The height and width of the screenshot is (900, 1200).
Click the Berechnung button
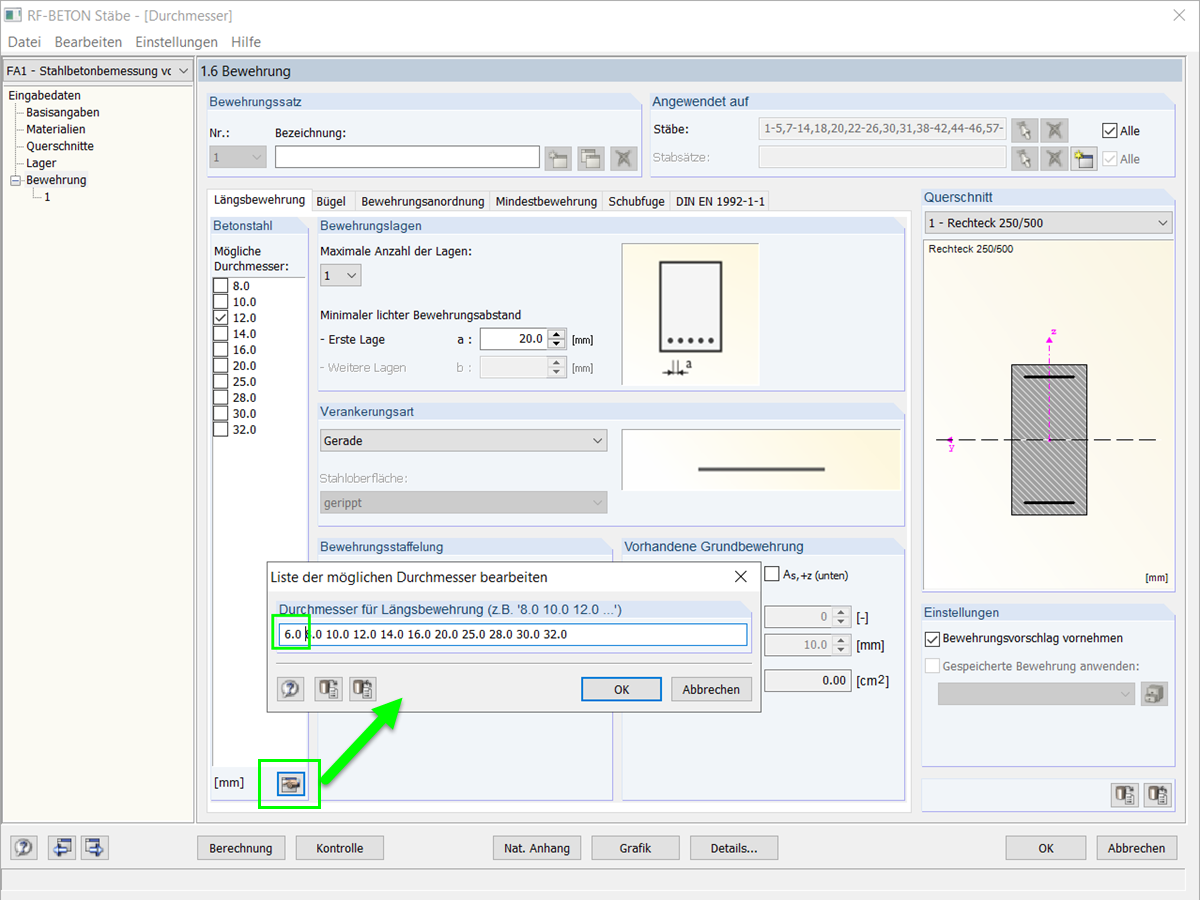241,848
